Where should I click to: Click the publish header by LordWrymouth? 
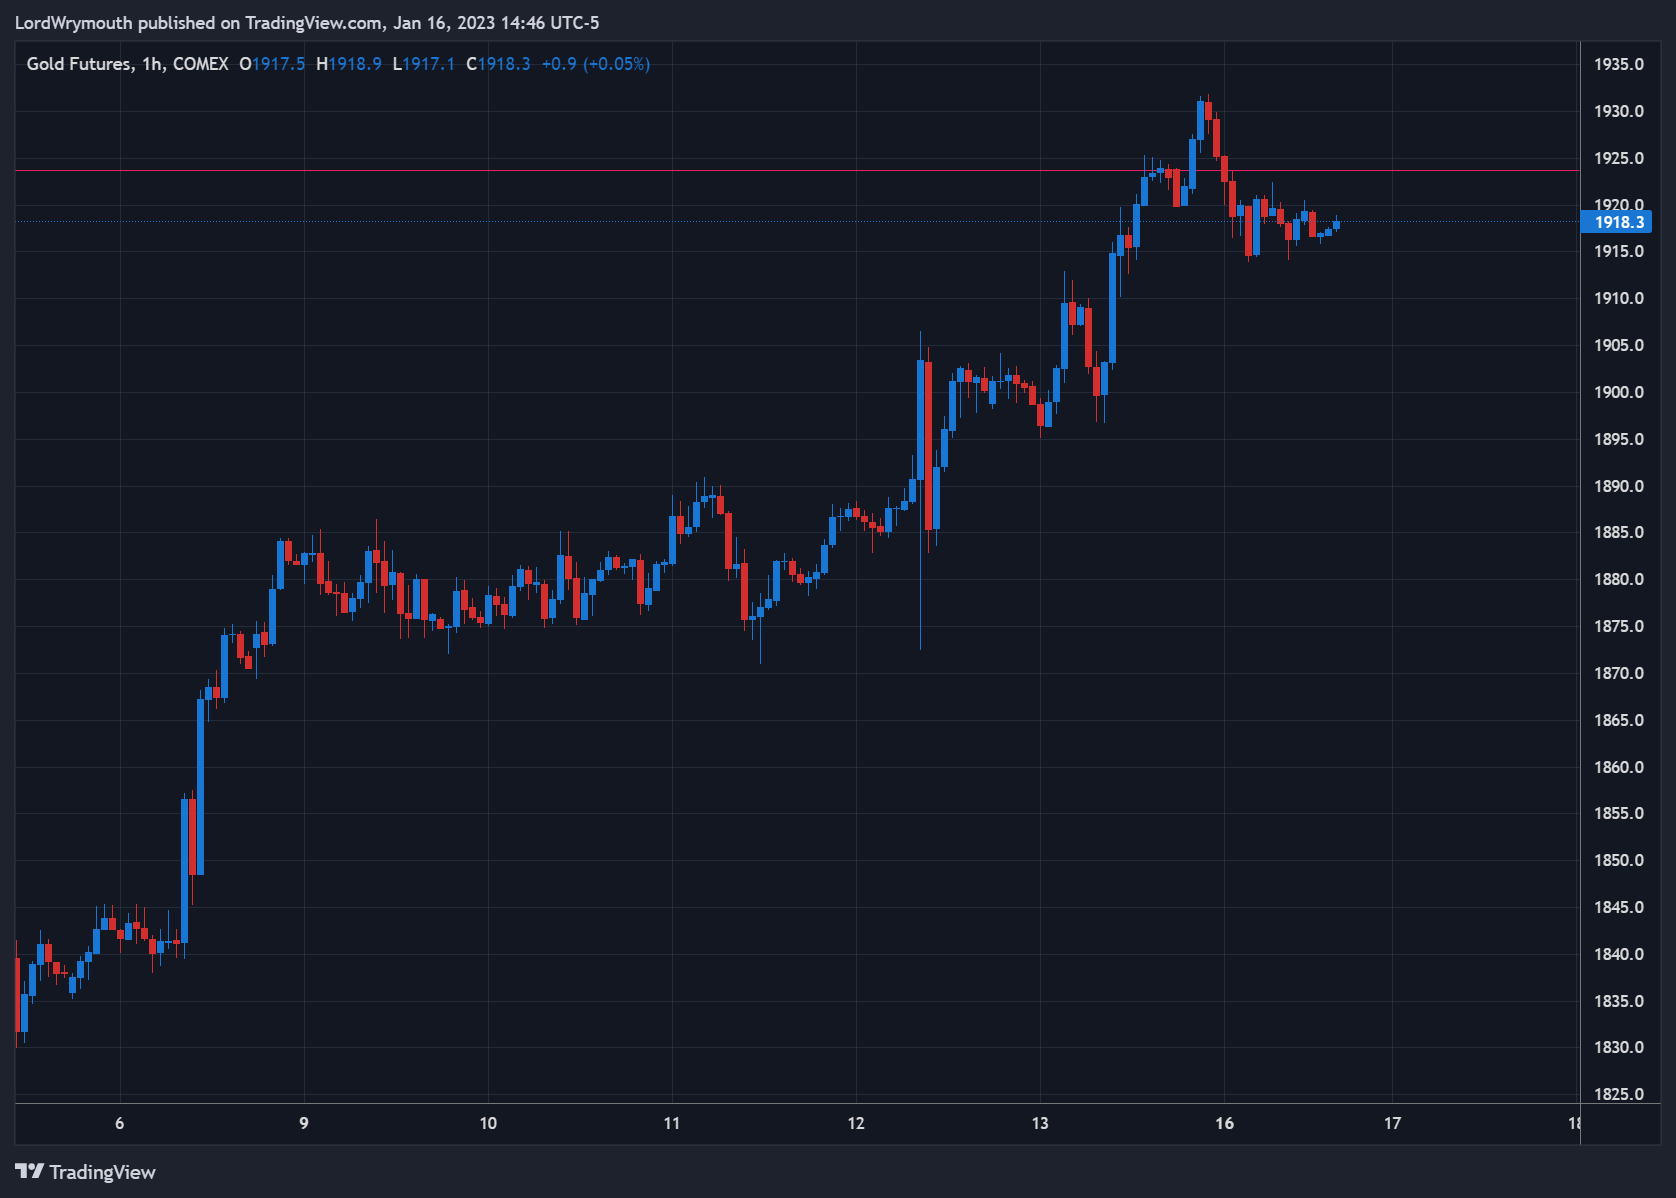click(307, 22)
